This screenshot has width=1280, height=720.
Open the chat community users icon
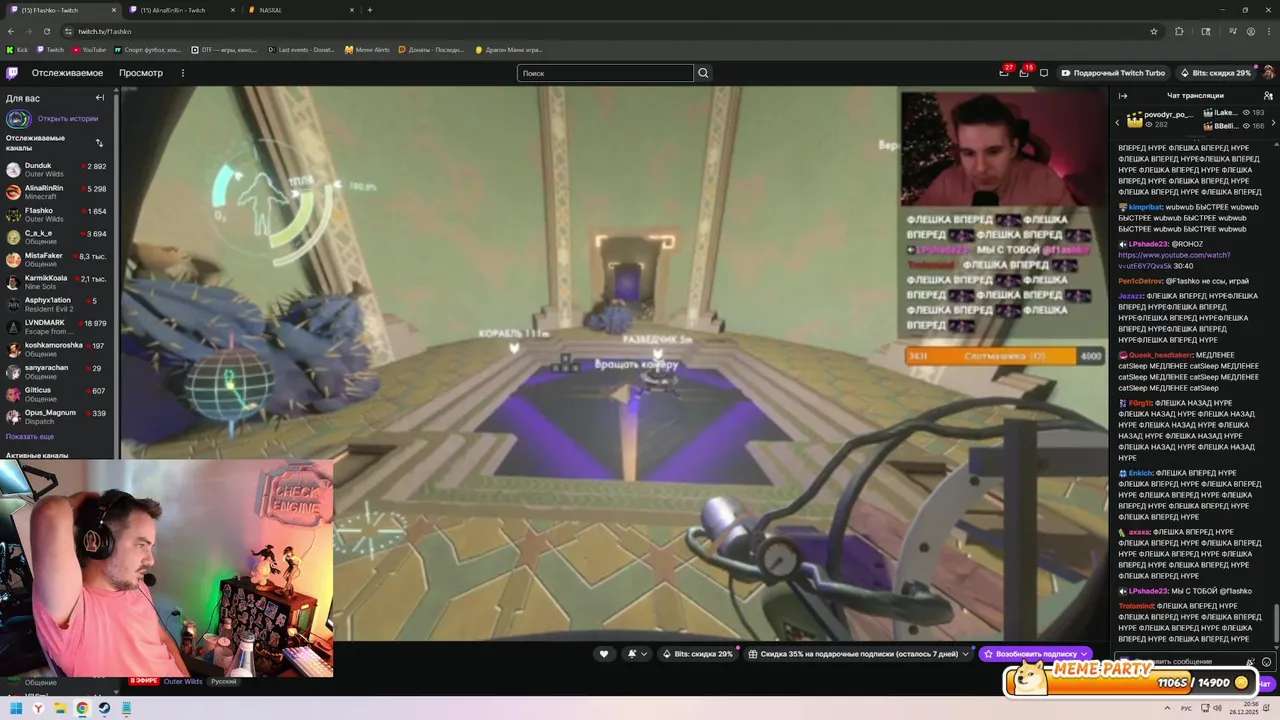1268,96
